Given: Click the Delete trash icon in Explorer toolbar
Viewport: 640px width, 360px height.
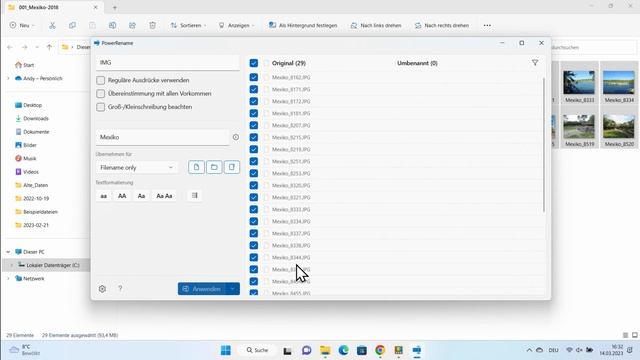Looking at the screenshot, I should tap(152, 25).
